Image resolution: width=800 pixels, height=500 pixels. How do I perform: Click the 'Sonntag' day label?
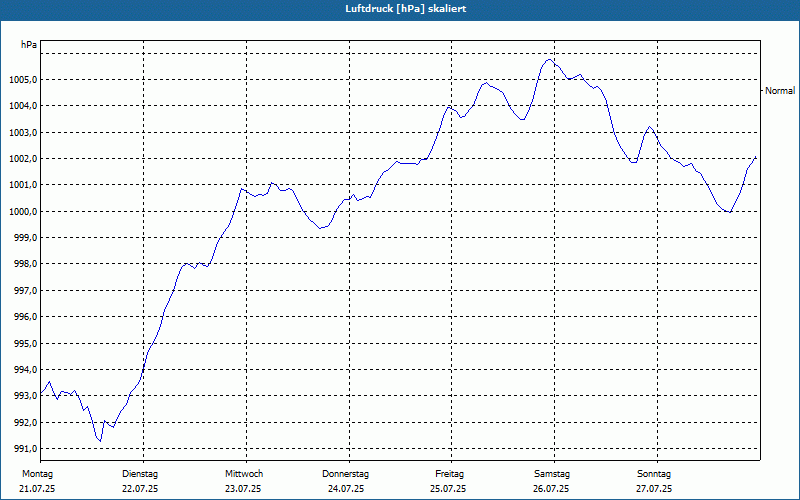[654, 474]
